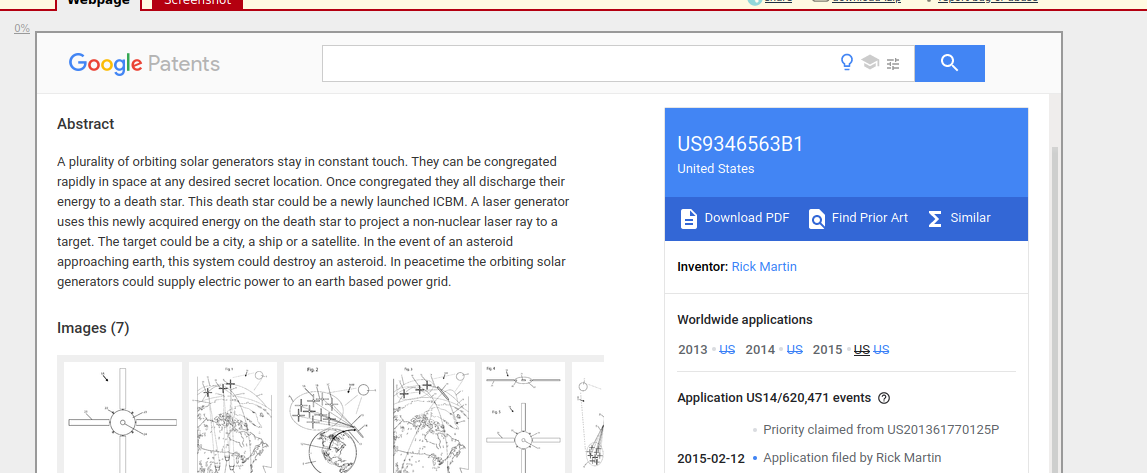Select the patent number US9346563B1
The image size is (1147, 473).
point(740,144)
